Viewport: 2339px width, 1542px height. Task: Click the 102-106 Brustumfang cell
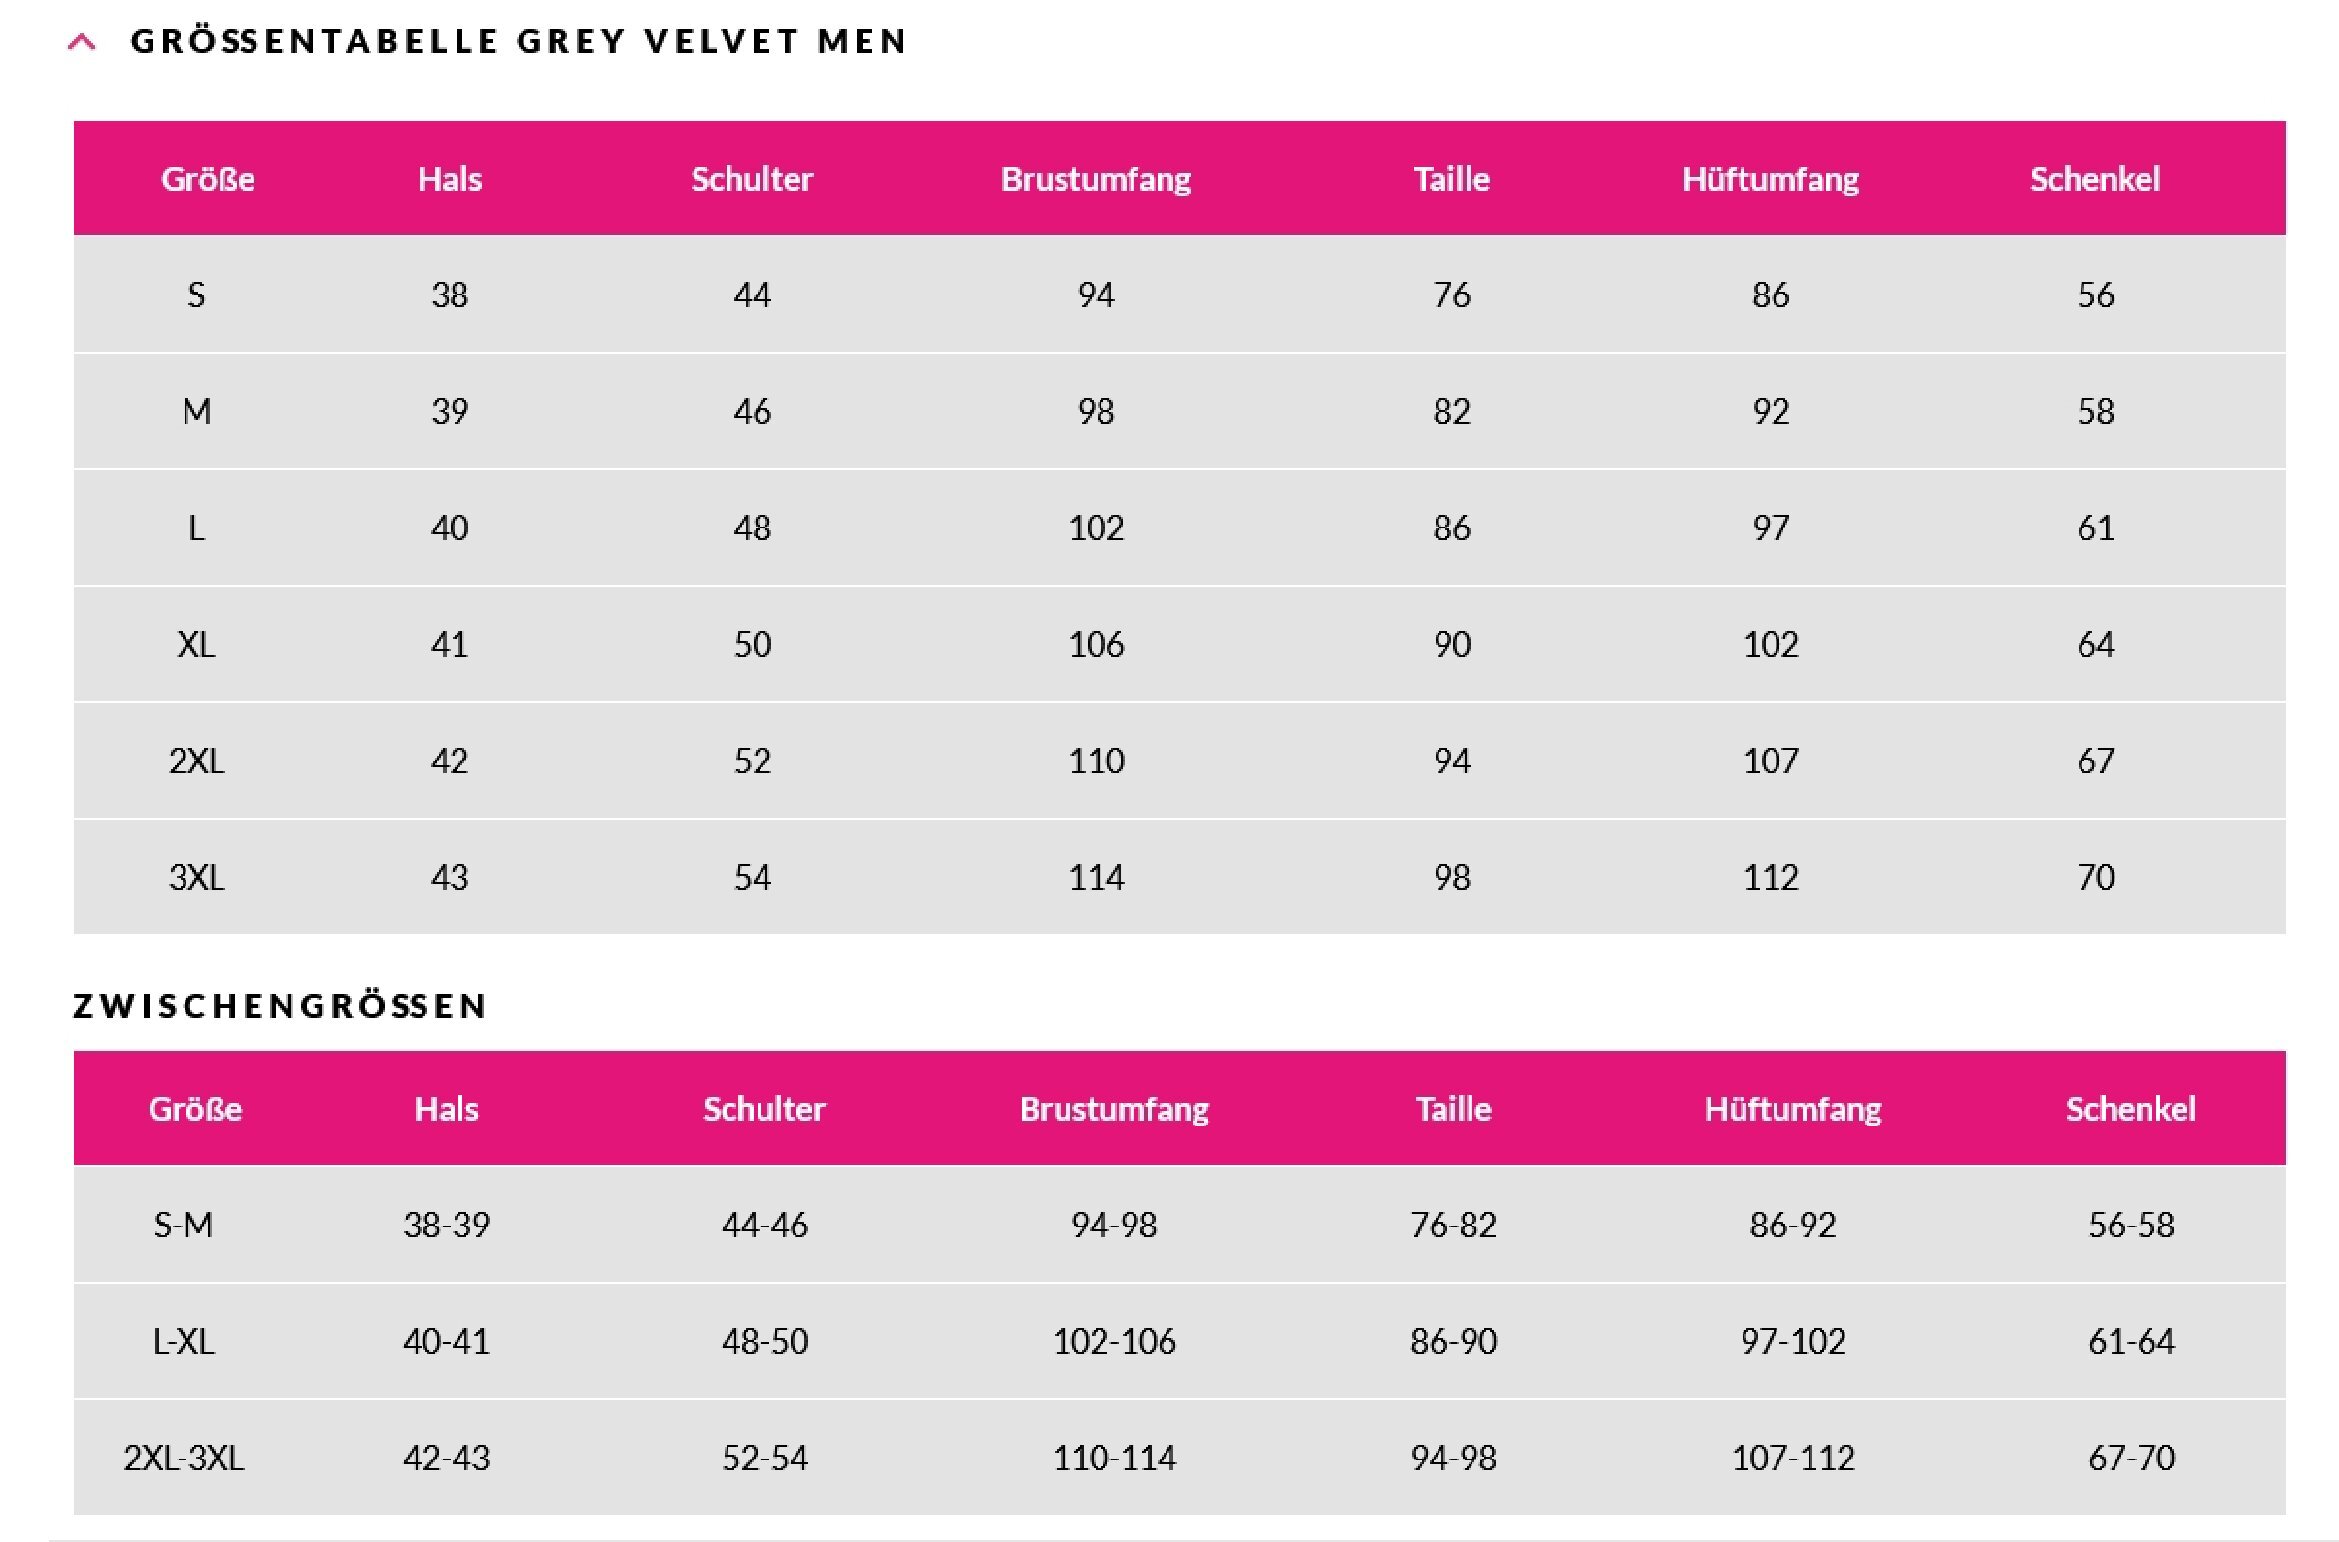click(x=1114, y=1341)
